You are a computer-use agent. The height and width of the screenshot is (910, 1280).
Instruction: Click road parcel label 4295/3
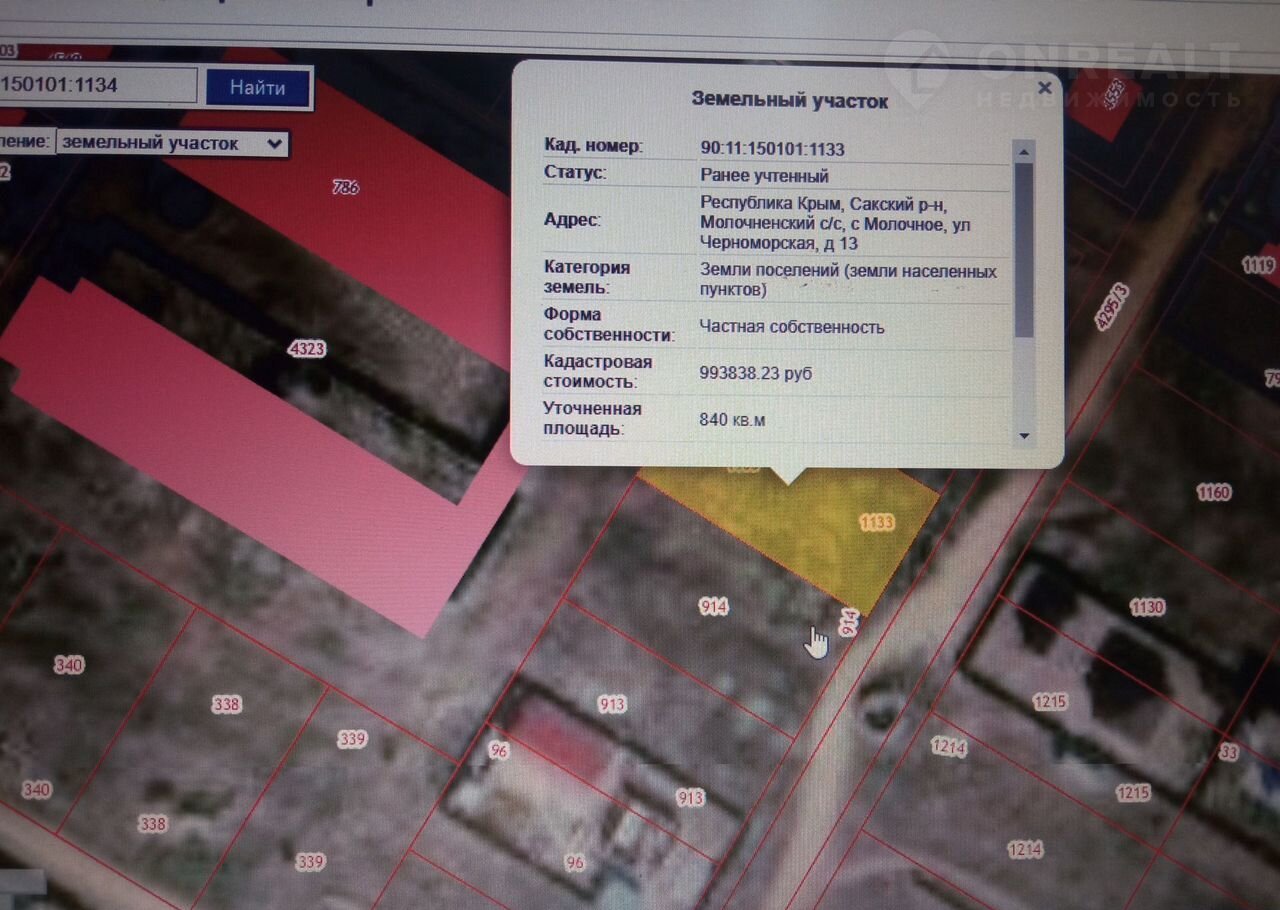1111,307
